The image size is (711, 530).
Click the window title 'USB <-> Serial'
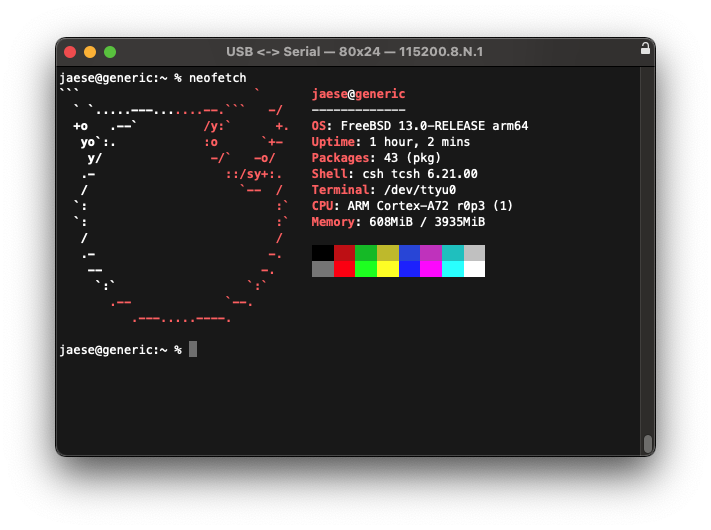tap(273, 52)
